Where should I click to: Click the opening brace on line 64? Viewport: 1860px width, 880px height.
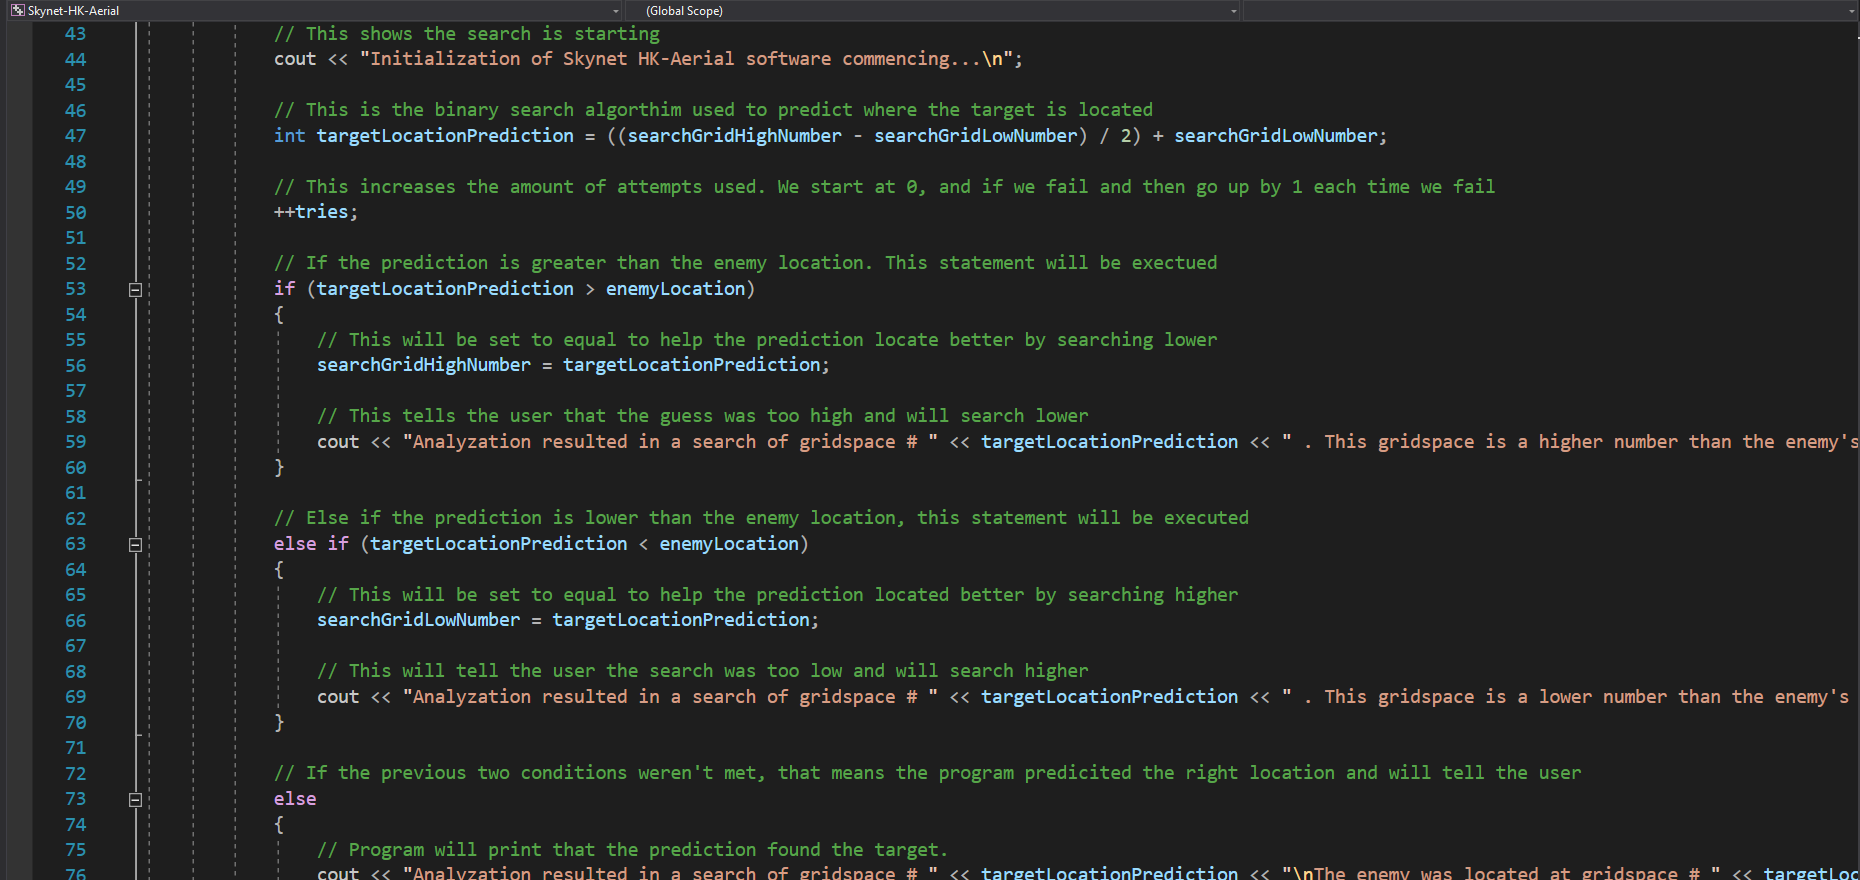pyautogui.click(x=279, y=569)
